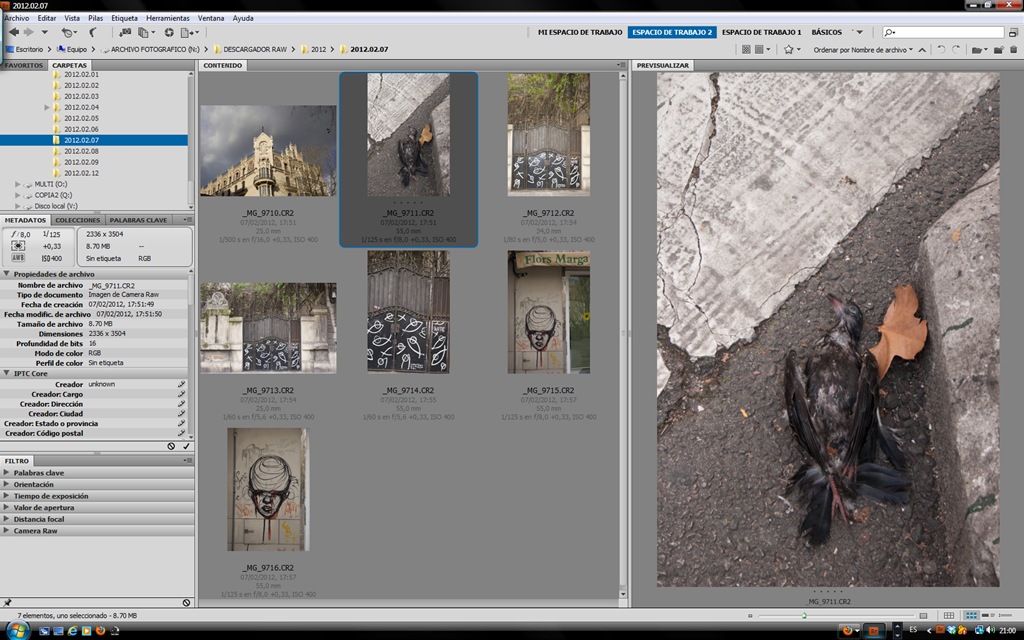Viewport: 1024px width, 640px height.
Task: Click the thumbnail size slider handle
Action: pyautogui.click(x=805, y=615)
